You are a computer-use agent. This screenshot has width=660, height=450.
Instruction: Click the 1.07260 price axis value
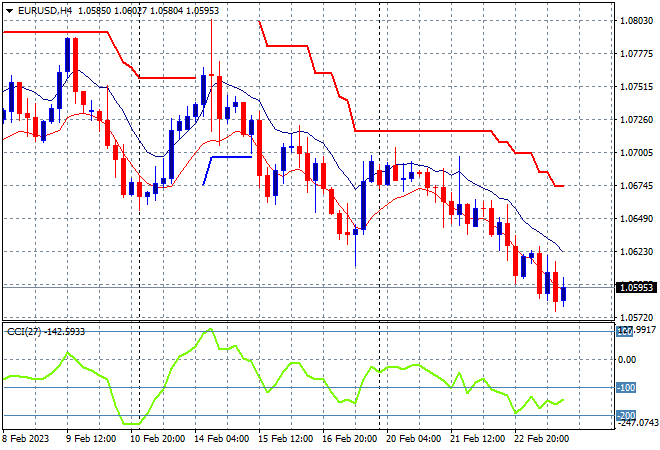pyautogui.click(x=636, y=120)
